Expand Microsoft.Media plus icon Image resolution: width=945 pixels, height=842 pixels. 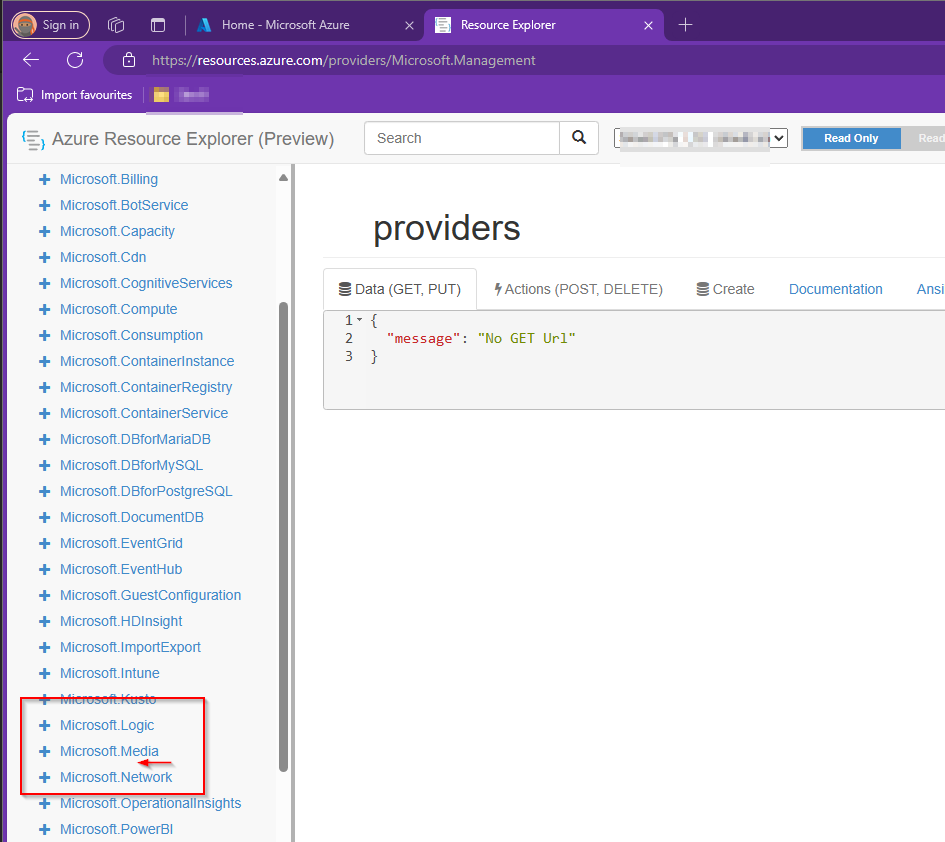pyautogui.click(x=45, y=752)
